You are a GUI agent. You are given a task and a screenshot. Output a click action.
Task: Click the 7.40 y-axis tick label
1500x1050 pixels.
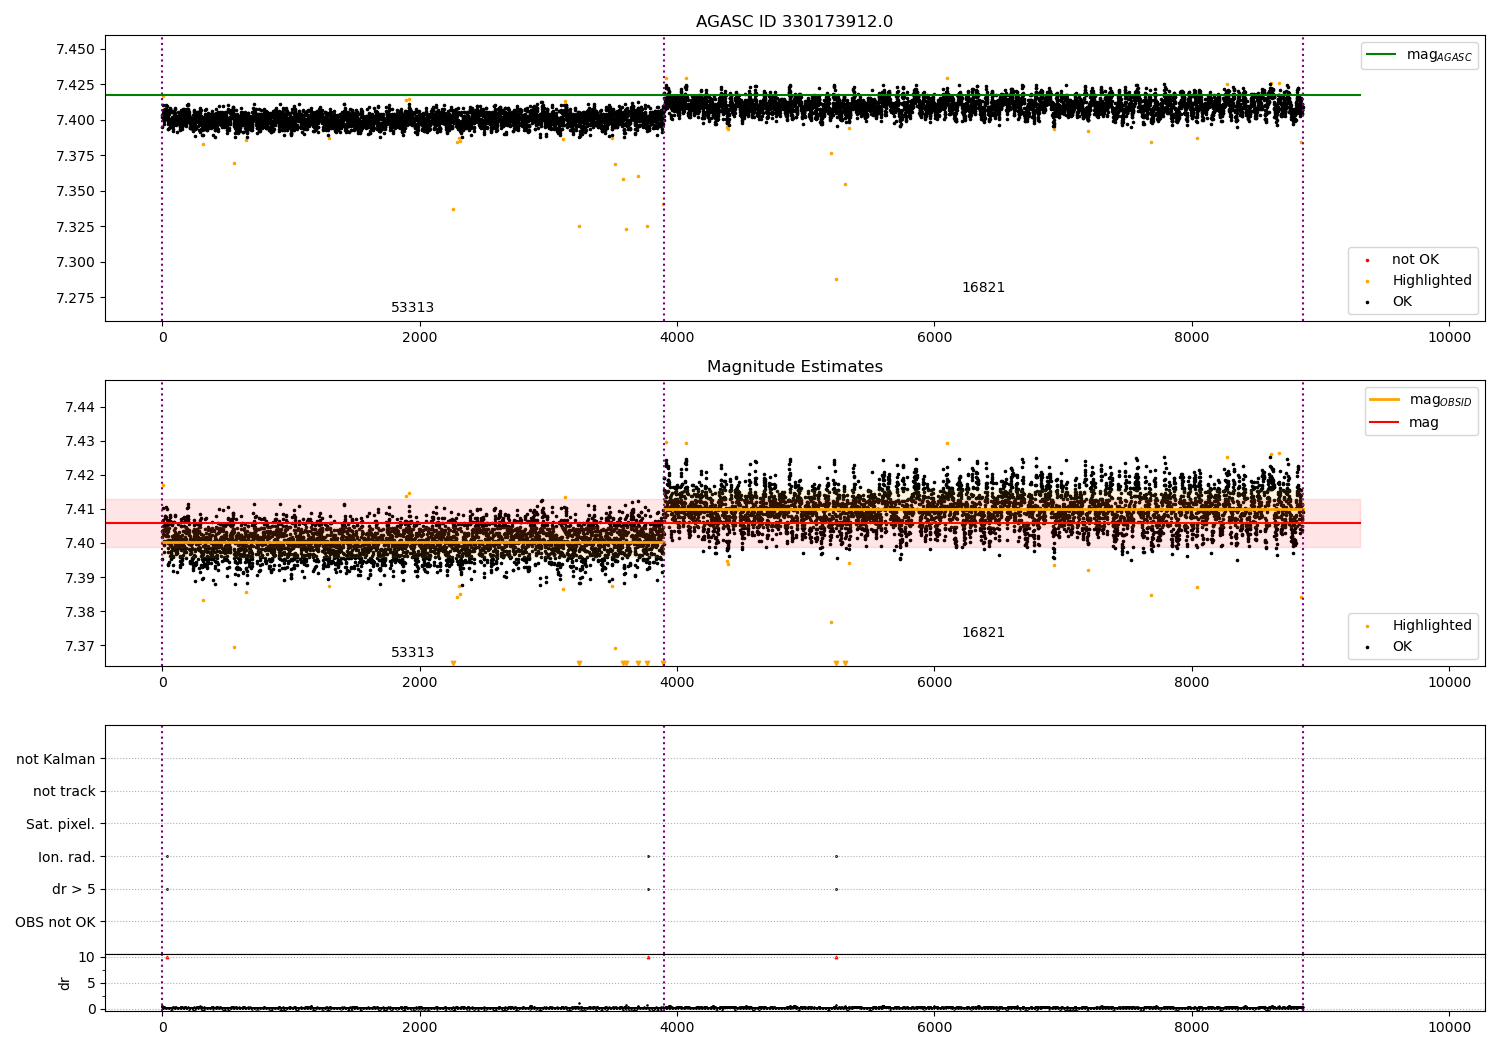coord(80,543)
